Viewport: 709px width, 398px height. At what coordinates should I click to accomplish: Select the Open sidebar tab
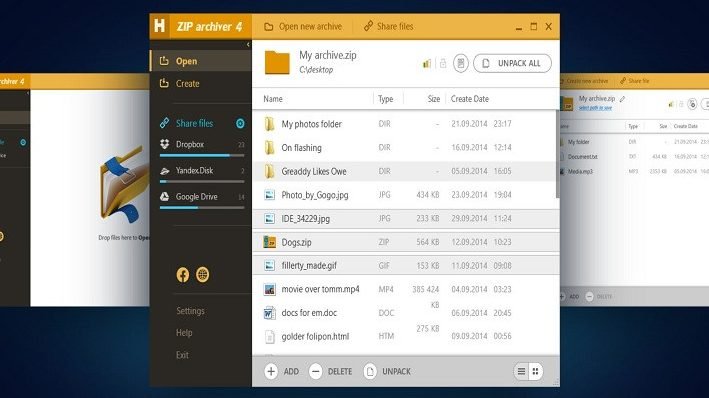click(x=201, y=61)
